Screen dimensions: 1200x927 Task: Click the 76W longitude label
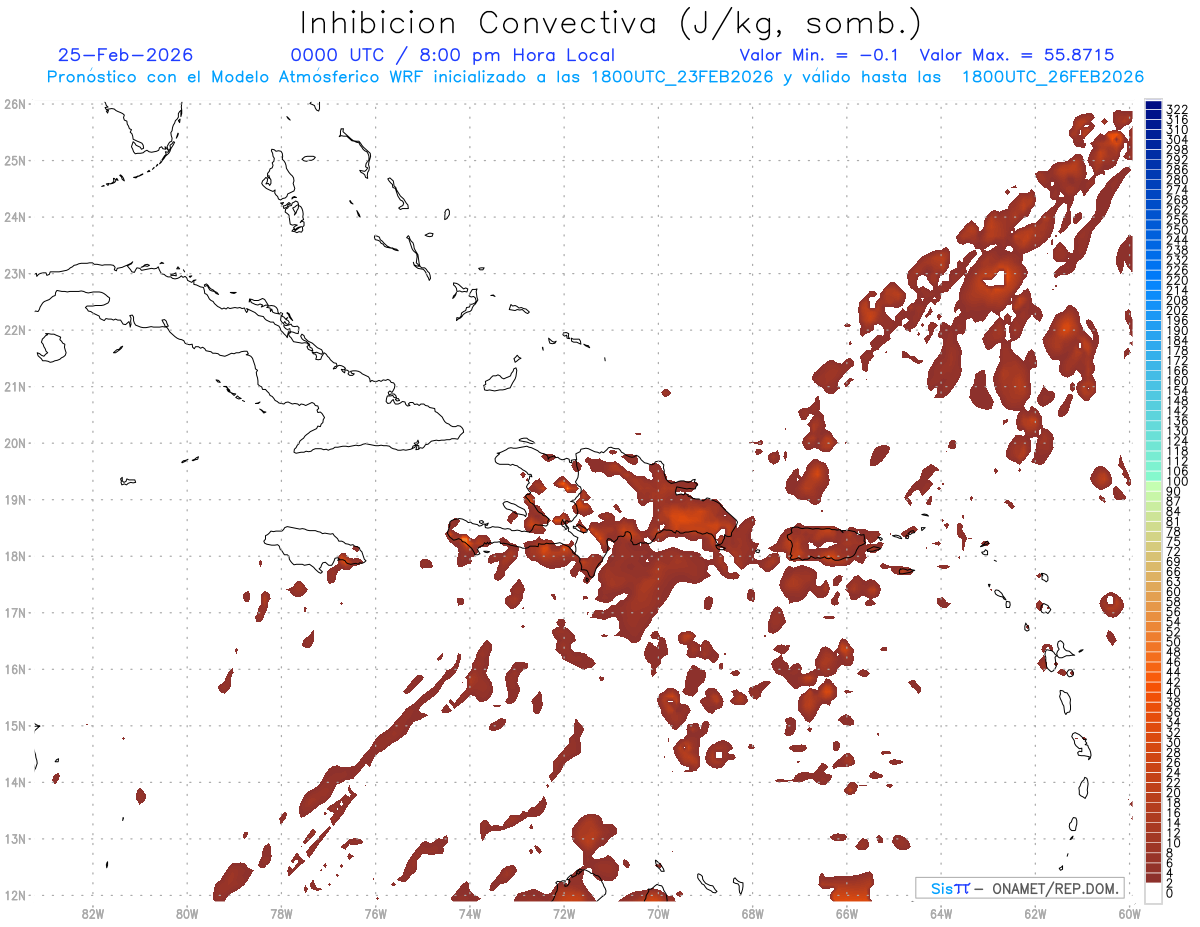[x=375, y=913]
